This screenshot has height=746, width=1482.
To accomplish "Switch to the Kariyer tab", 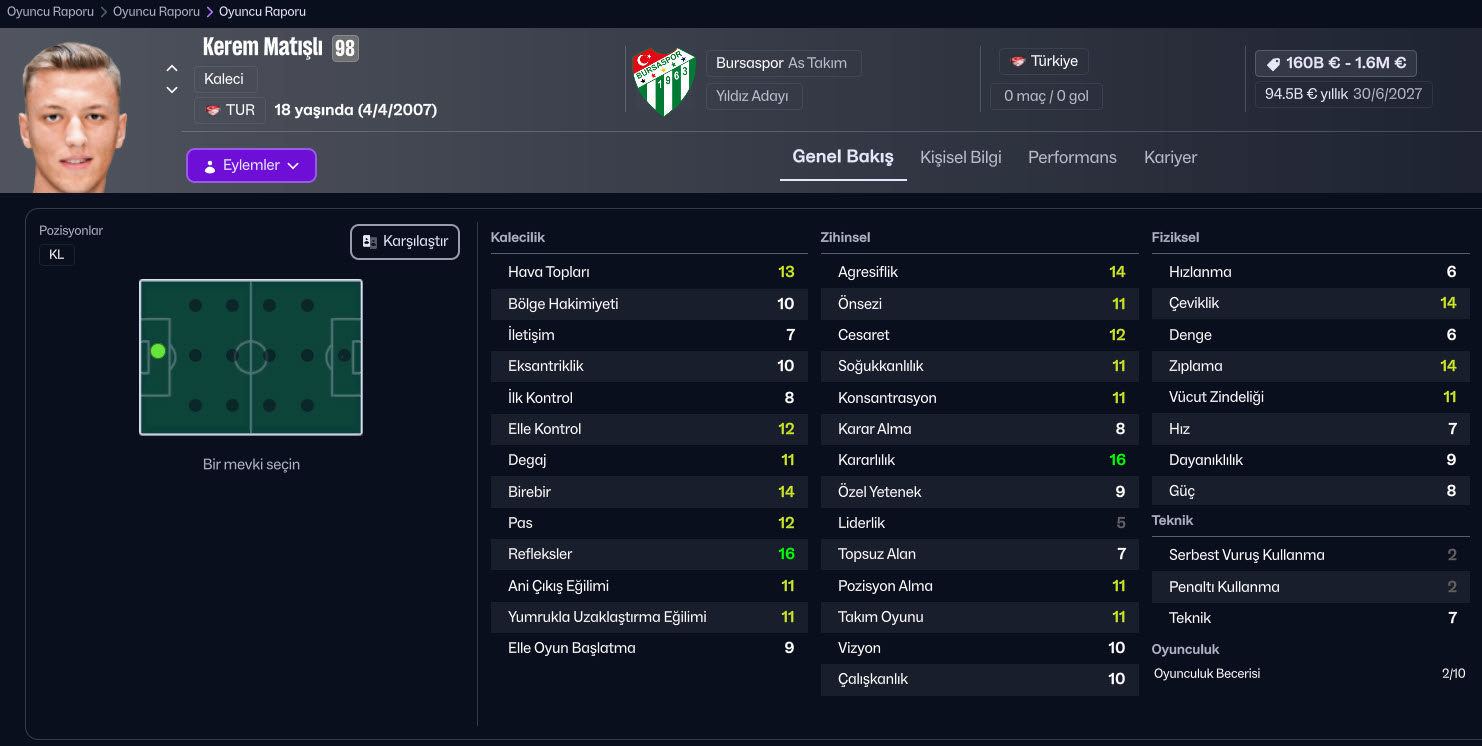I will click(x=1170, y=157).
